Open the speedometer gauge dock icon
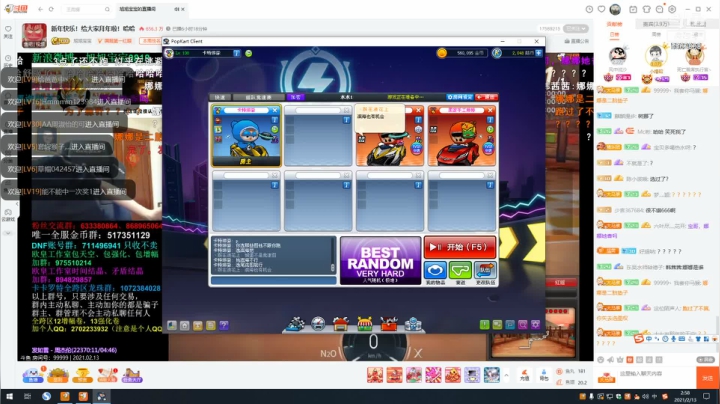 point(317,324)
